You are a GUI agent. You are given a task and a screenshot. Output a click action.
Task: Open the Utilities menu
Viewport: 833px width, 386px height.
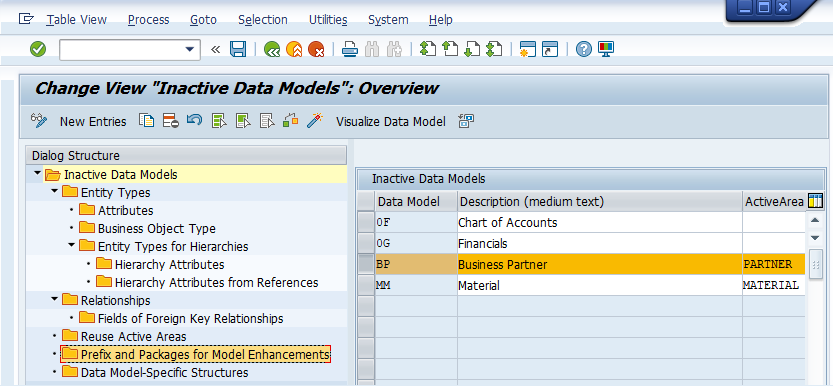[x=328, y=20]
